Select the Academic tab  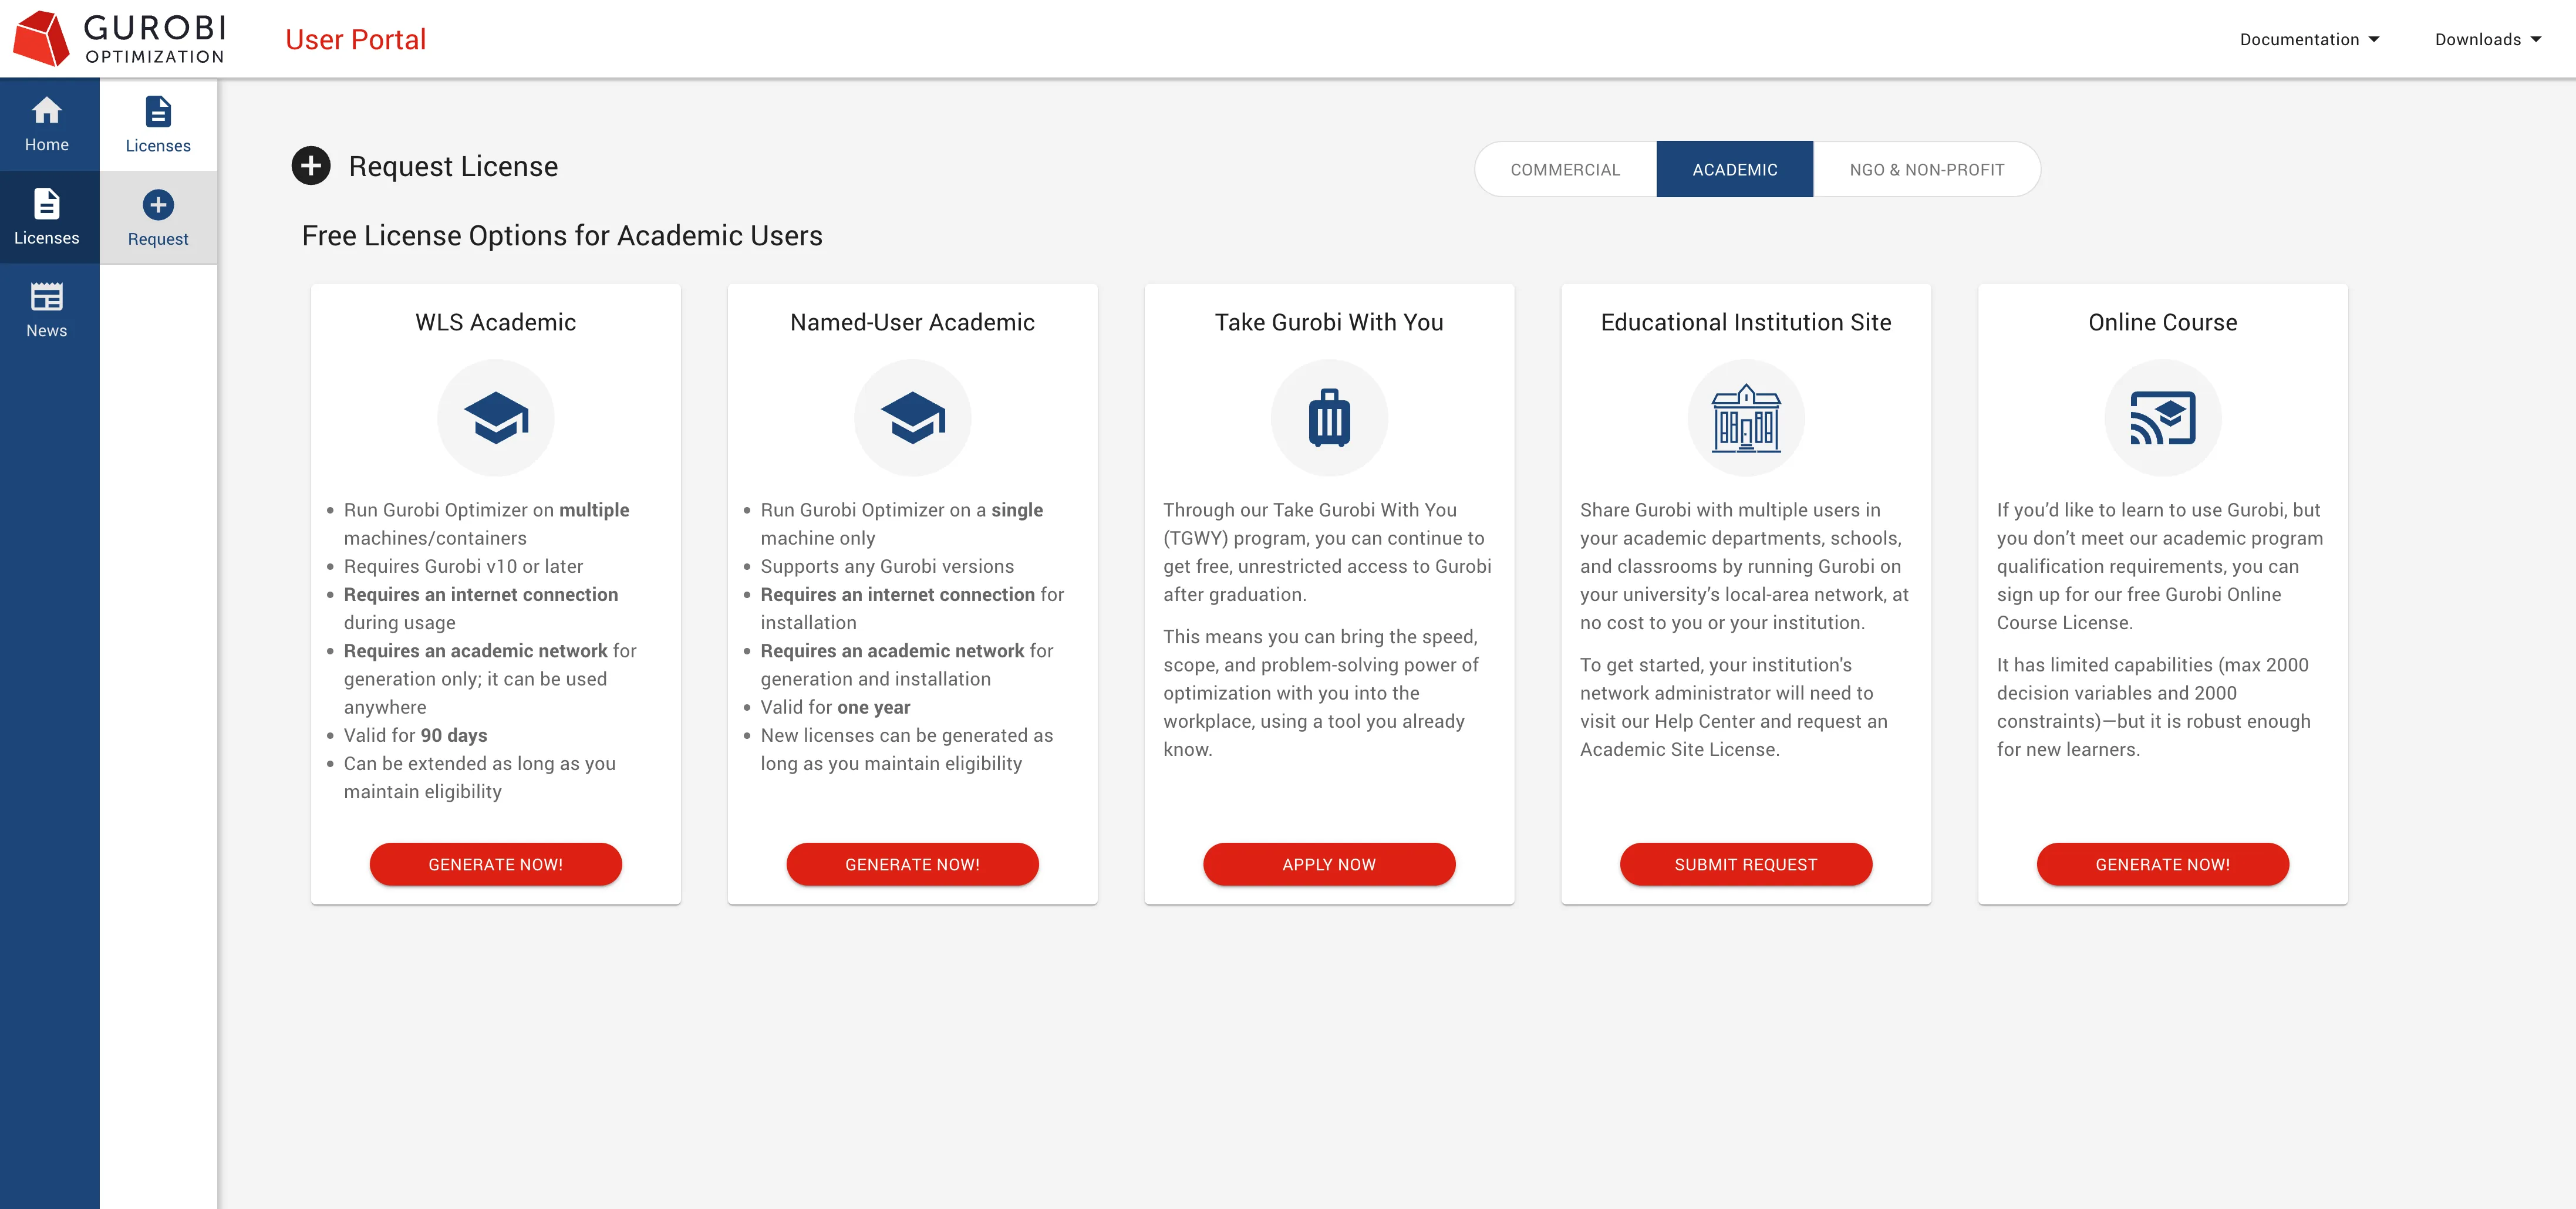pos(1734,169)
